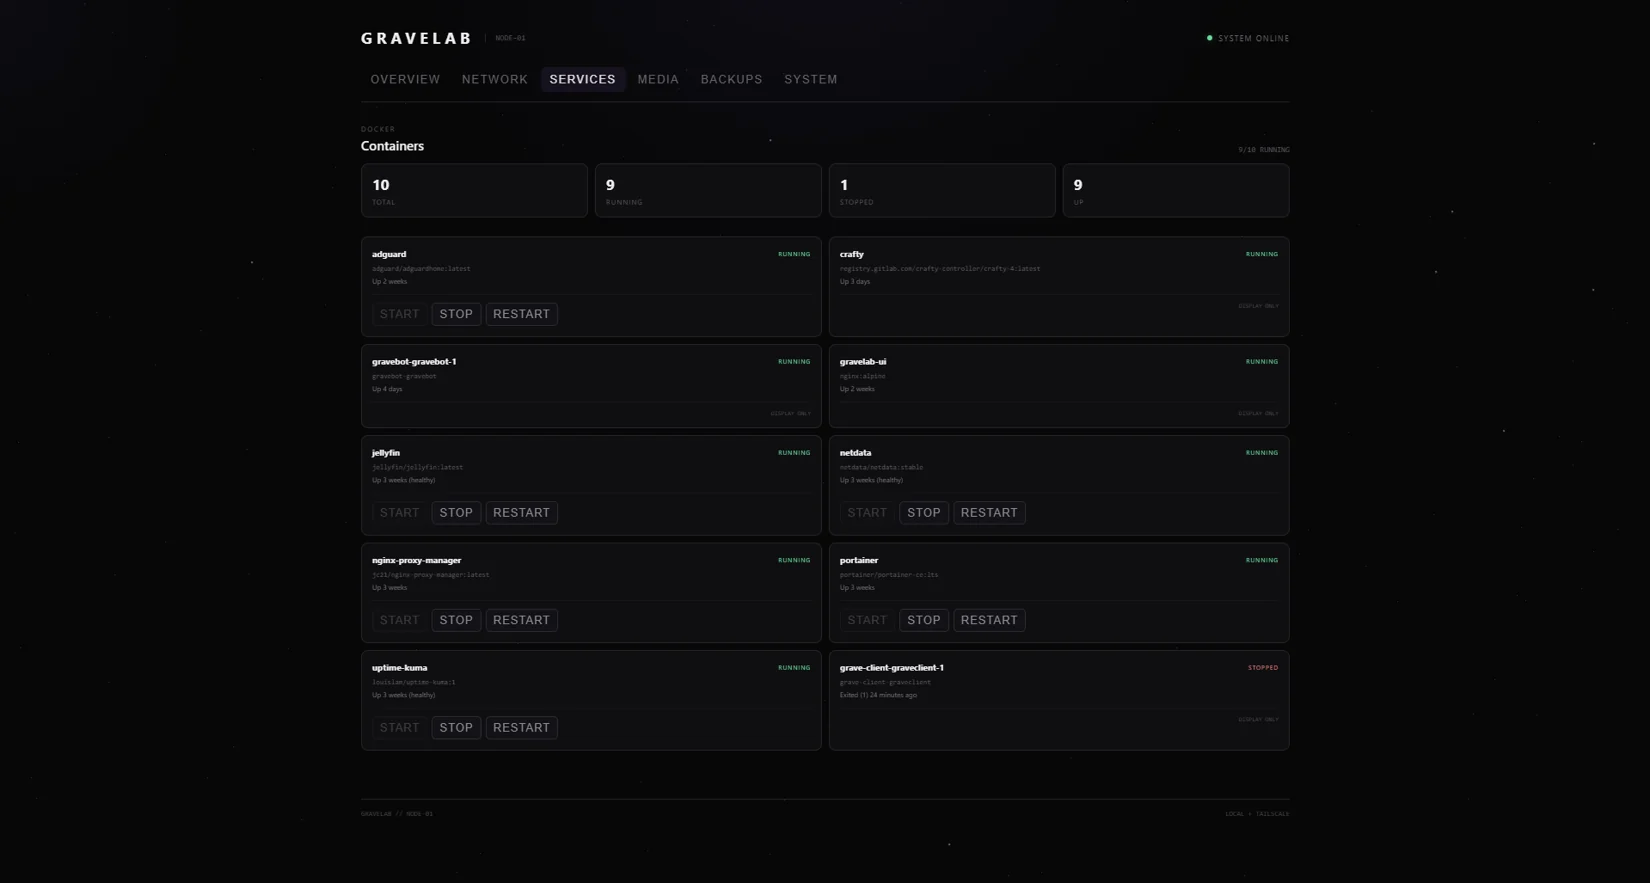Select the 1 Stopped stat card
The width and height of the screenshot is (1650, 883).
[x=942, y=190]
